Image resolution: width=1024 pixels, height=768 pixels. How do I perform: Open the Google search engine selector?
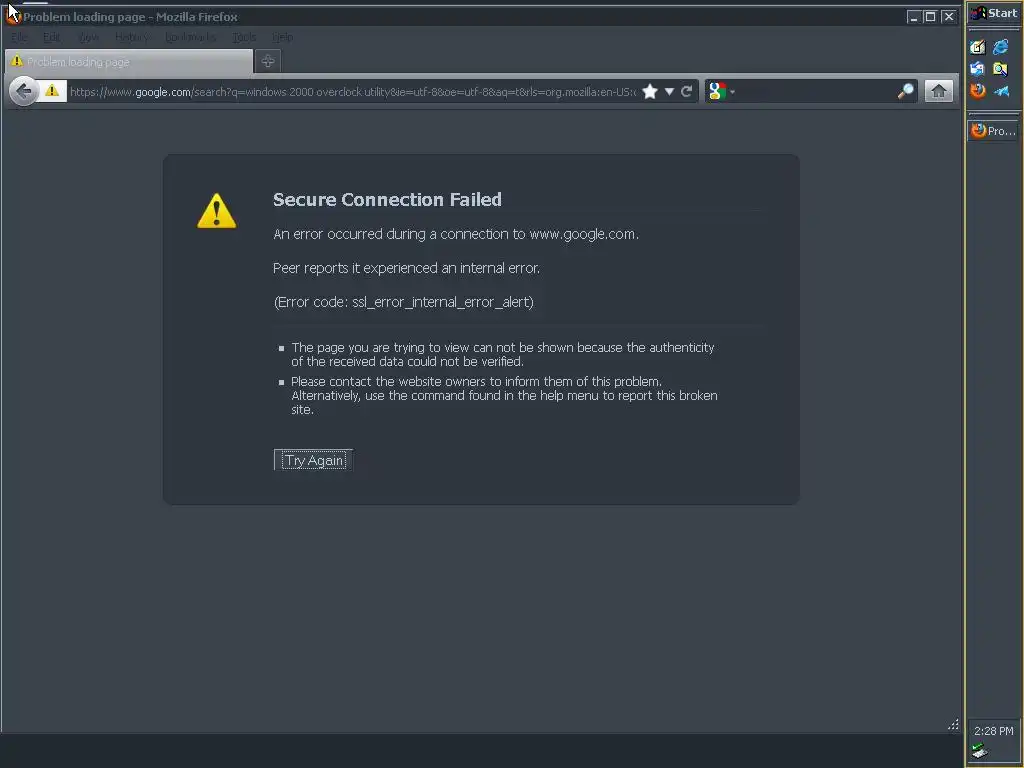(722, 91)
